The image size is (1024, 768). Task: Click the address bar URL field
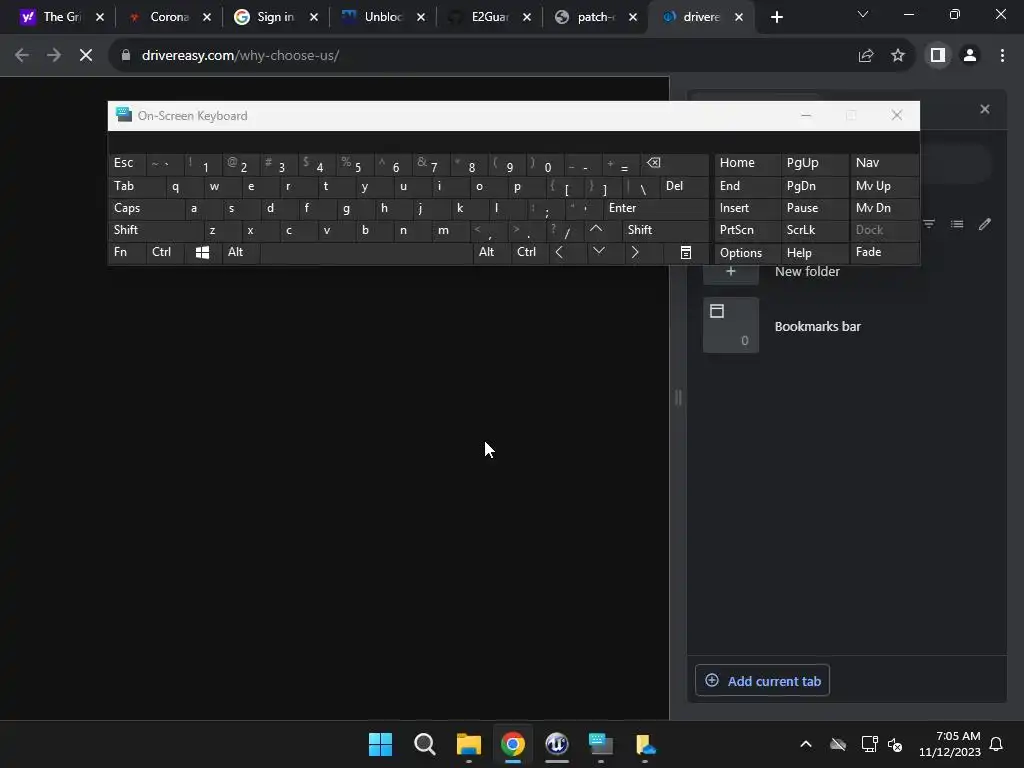pyautogui.click(x=483, y=56)
